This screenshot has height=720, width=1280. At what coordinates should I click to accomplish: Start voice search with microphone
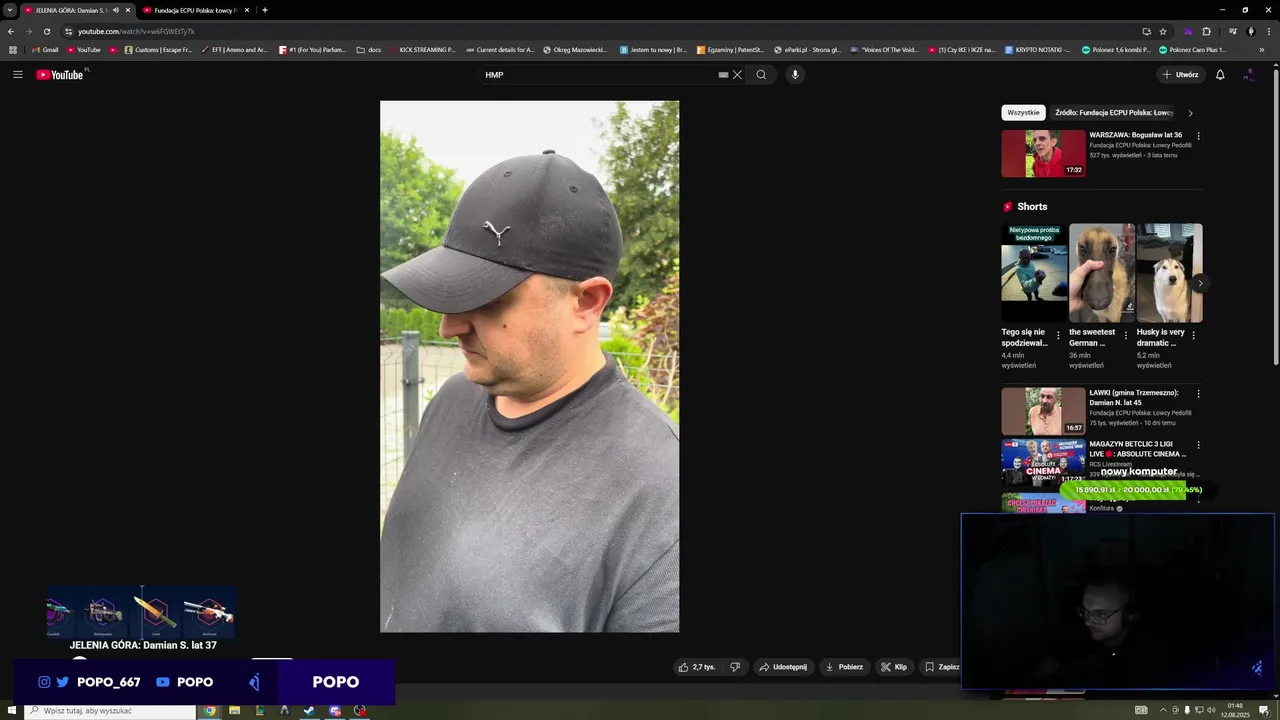pos(795,75)
